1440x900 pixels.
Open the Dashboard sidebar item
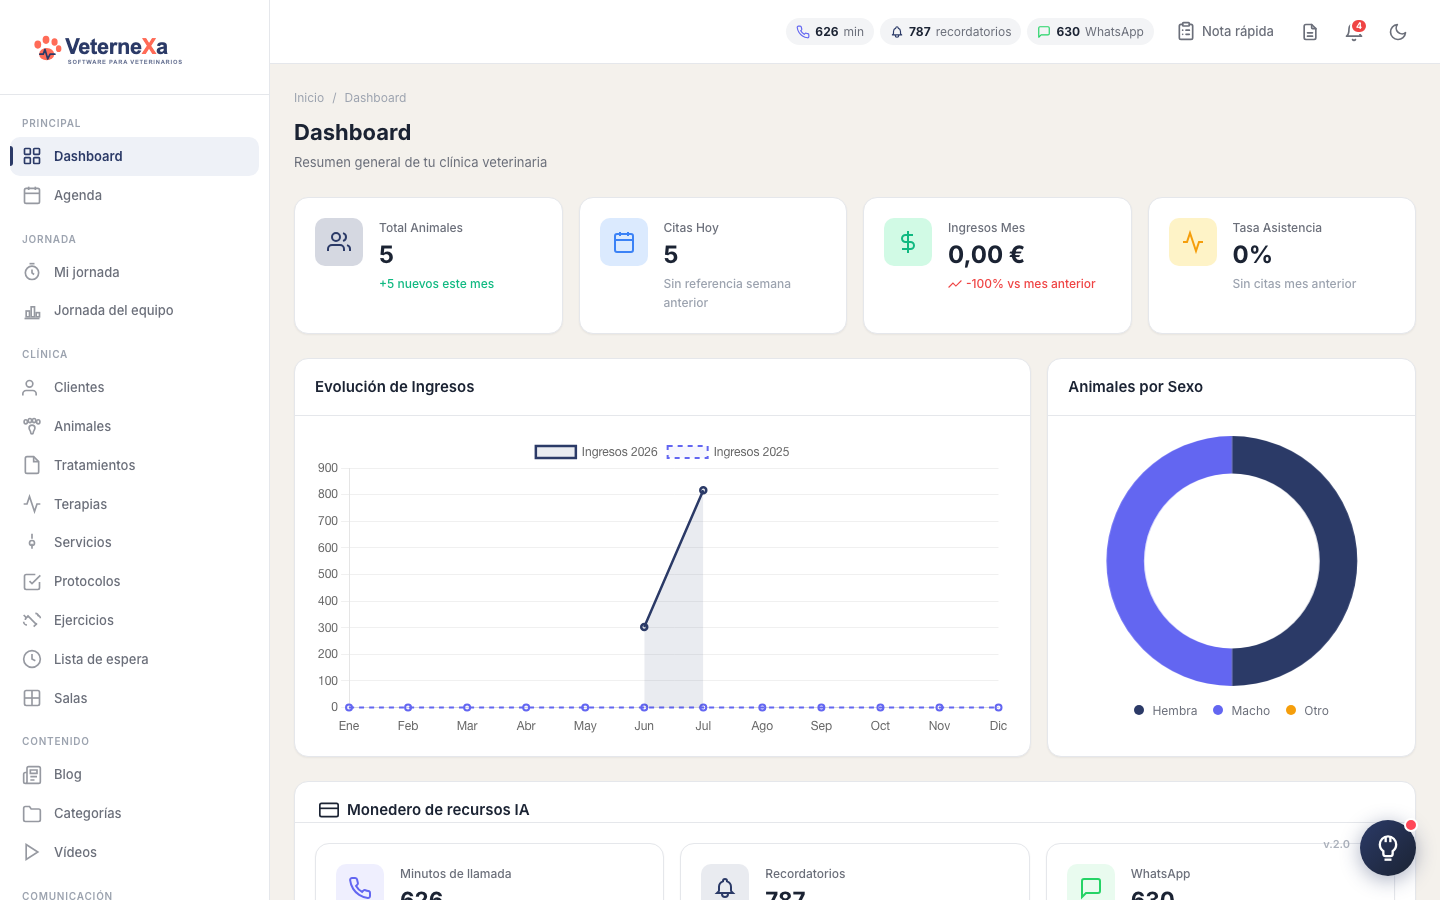point(134,156)
